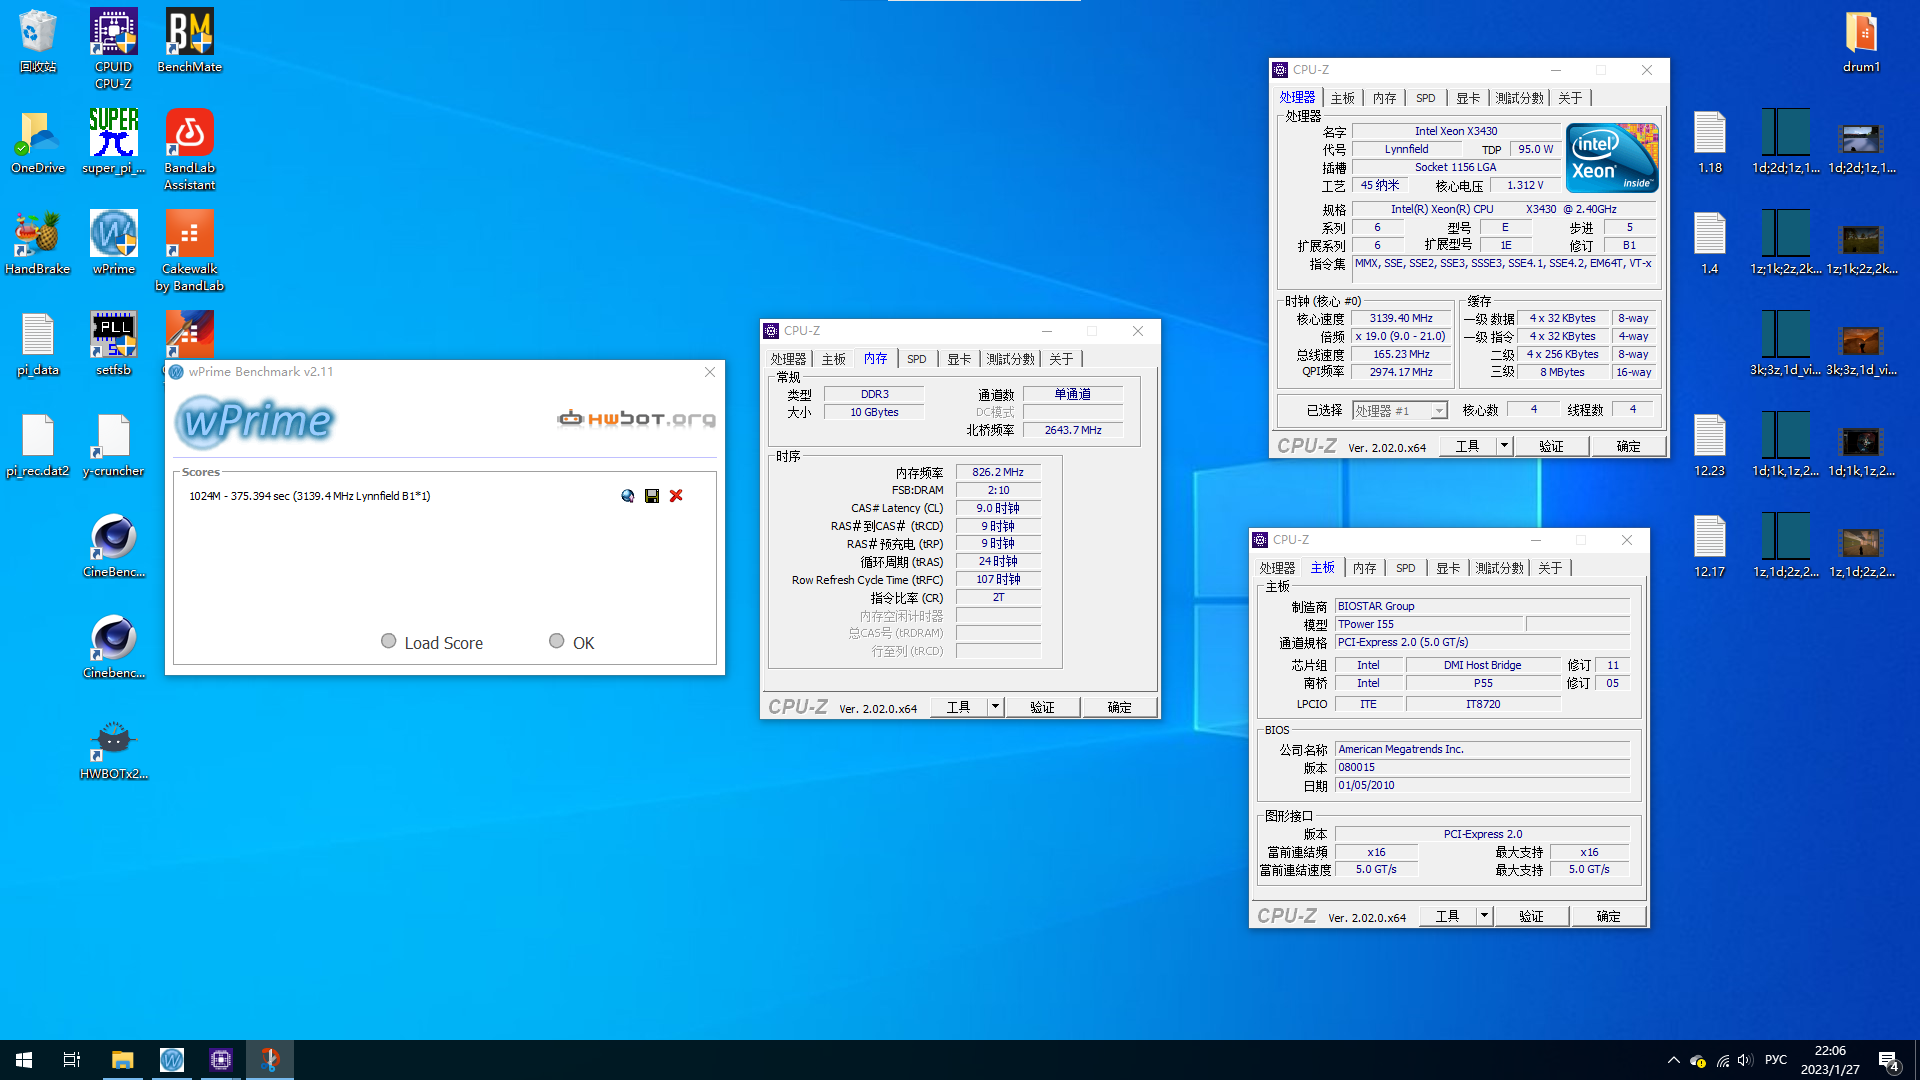Open 测试分数 tab in memory CPU-Z window
Screen dimensions: 1920x1080
click(x=1011, y=359)
